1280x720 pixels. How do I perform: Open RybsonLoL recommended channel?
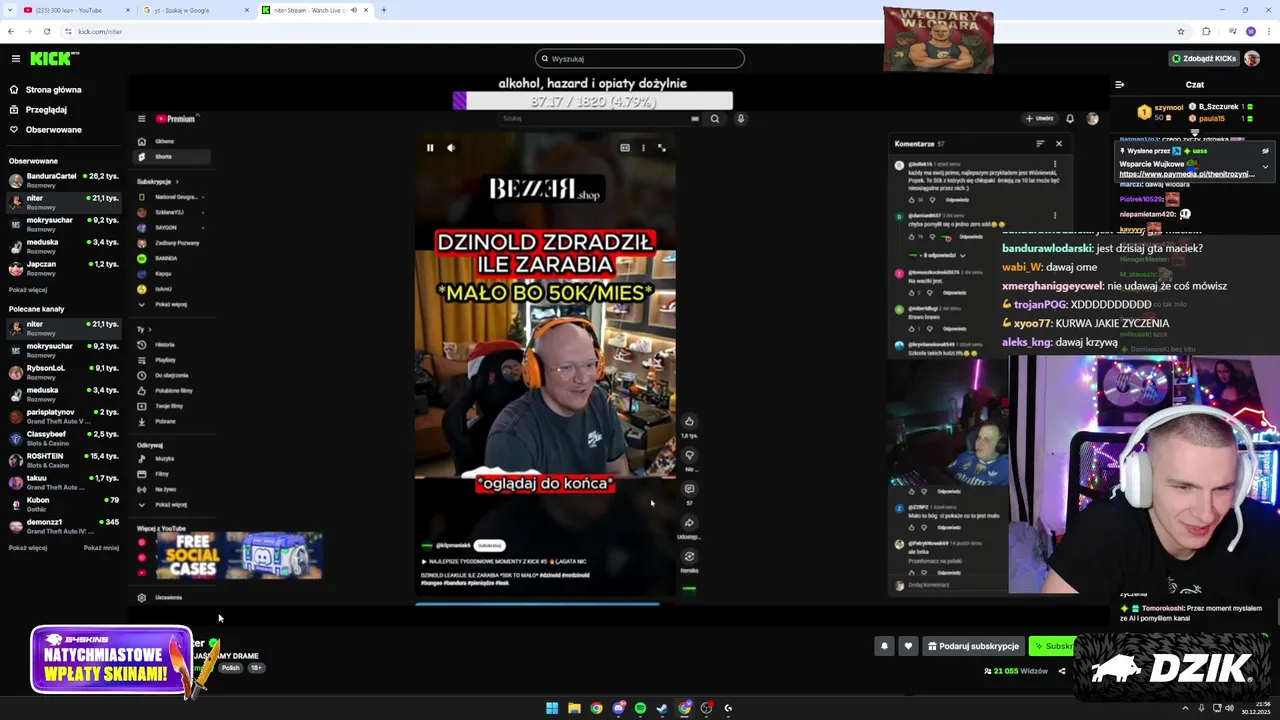[64, 372]
